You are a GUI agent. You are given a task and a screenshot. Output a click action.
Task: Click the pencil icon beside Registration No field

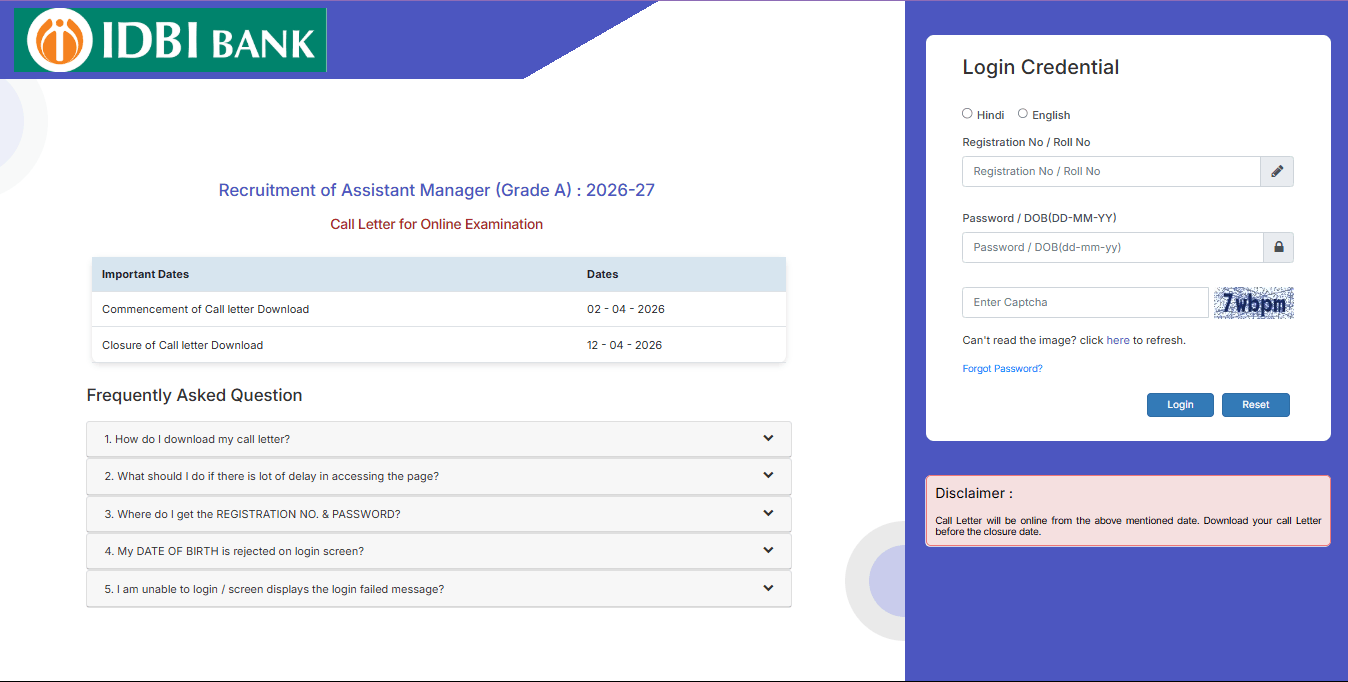[1277, 171]
